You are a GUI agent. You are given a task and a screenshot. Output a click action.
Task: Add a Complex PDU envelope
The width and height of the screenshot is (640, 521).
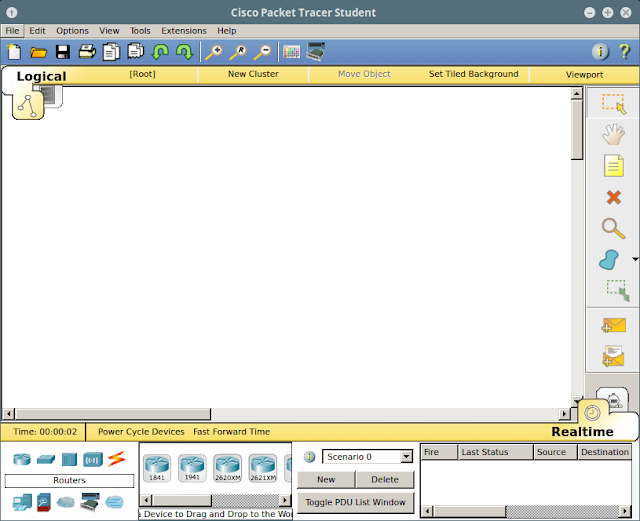(x=613, y=356)
